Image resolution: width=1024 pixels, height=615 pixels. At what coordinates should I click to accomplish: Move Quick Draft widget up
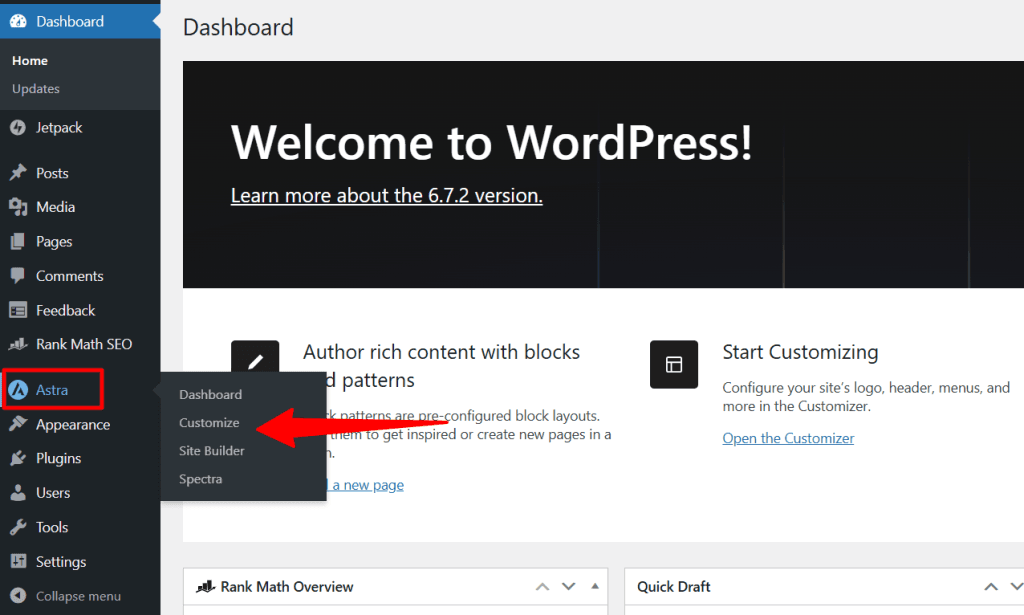tap(991, 587)
